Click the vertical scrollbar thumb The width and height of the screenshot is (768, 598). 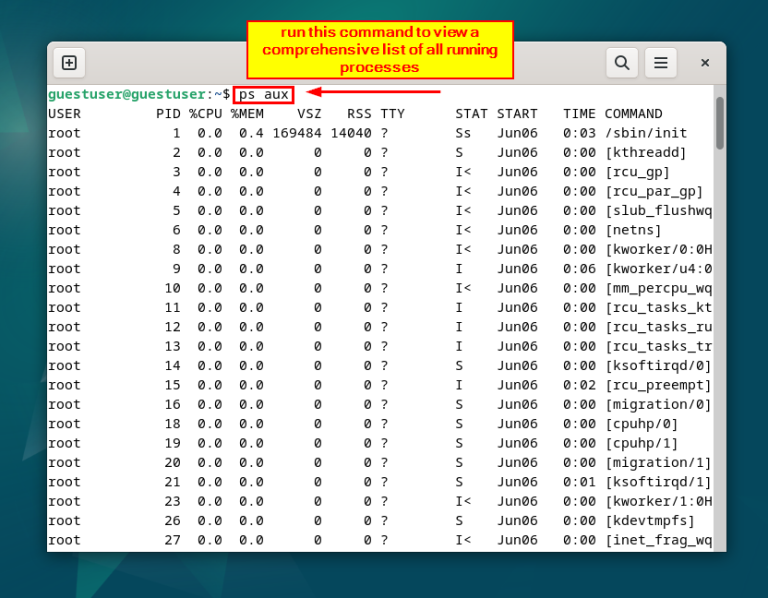[719, 124]
